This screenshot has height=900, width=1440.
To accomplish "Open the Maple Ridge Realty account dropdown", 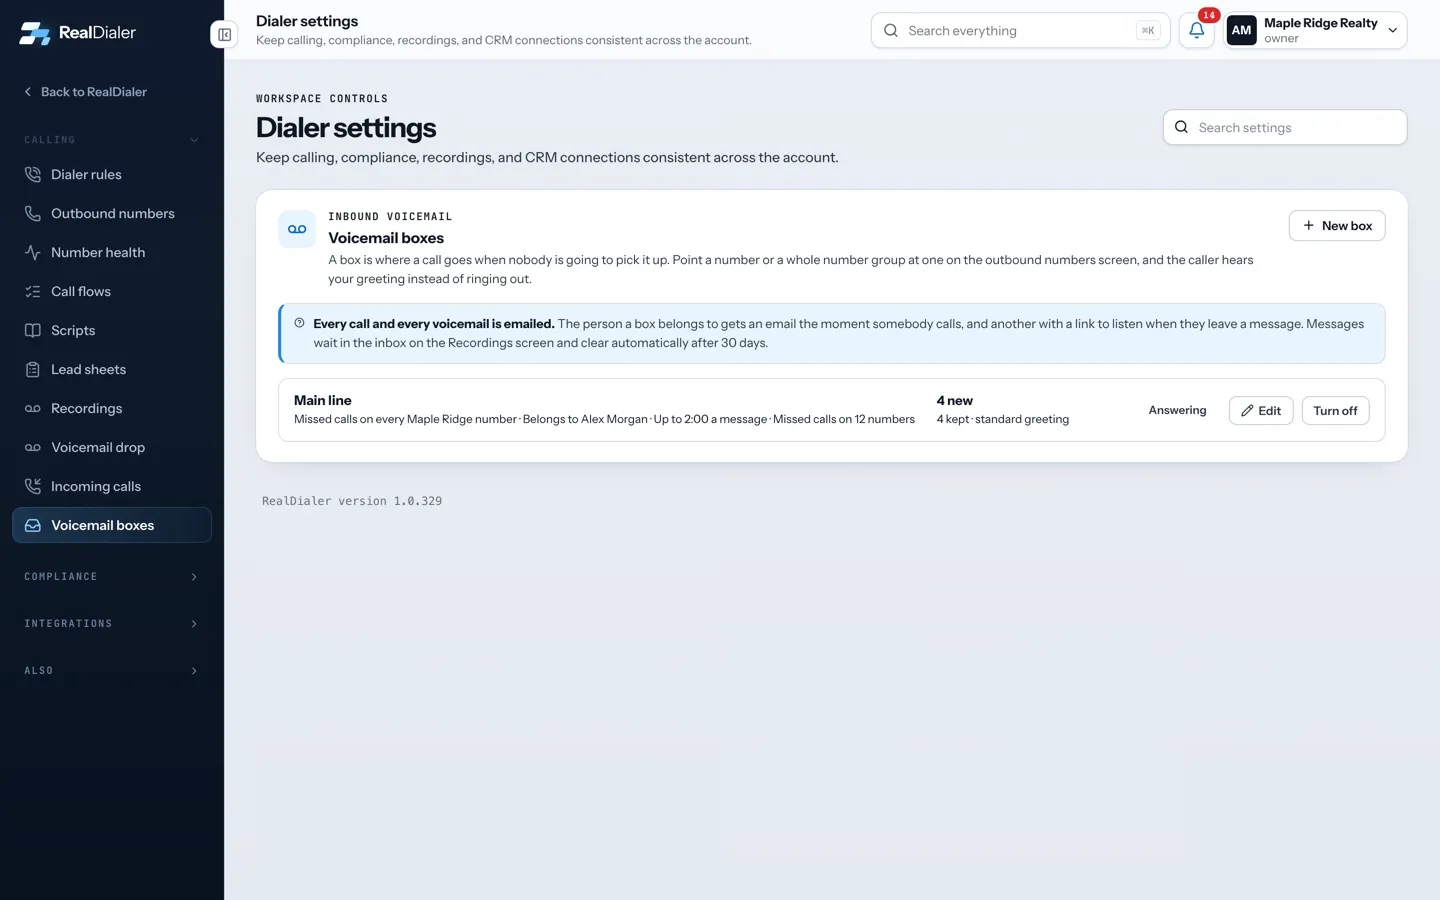I will pyautogui.click(x=1315, y=30).
